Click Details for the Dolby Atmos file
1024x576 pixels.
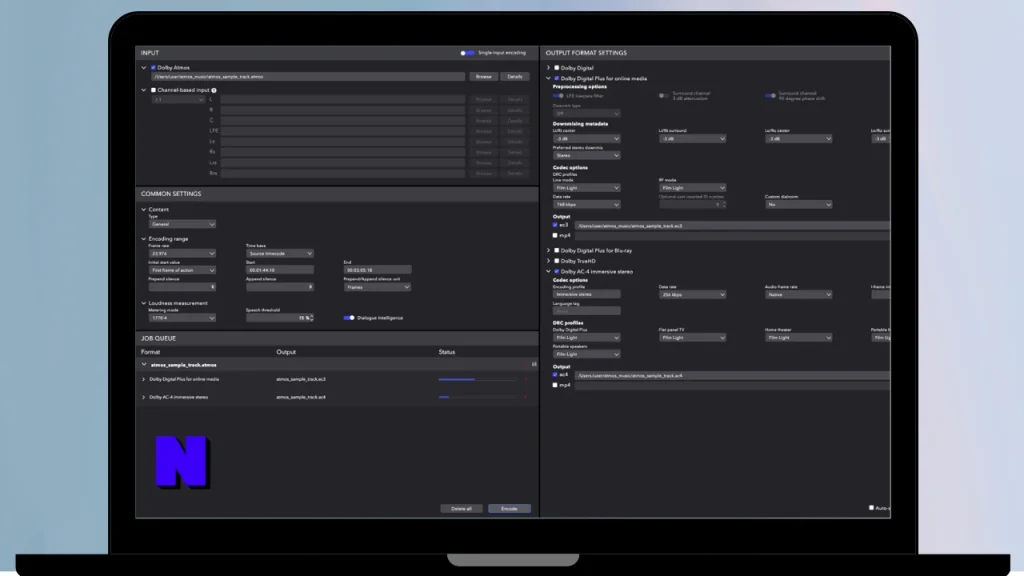tap(515, 76)
